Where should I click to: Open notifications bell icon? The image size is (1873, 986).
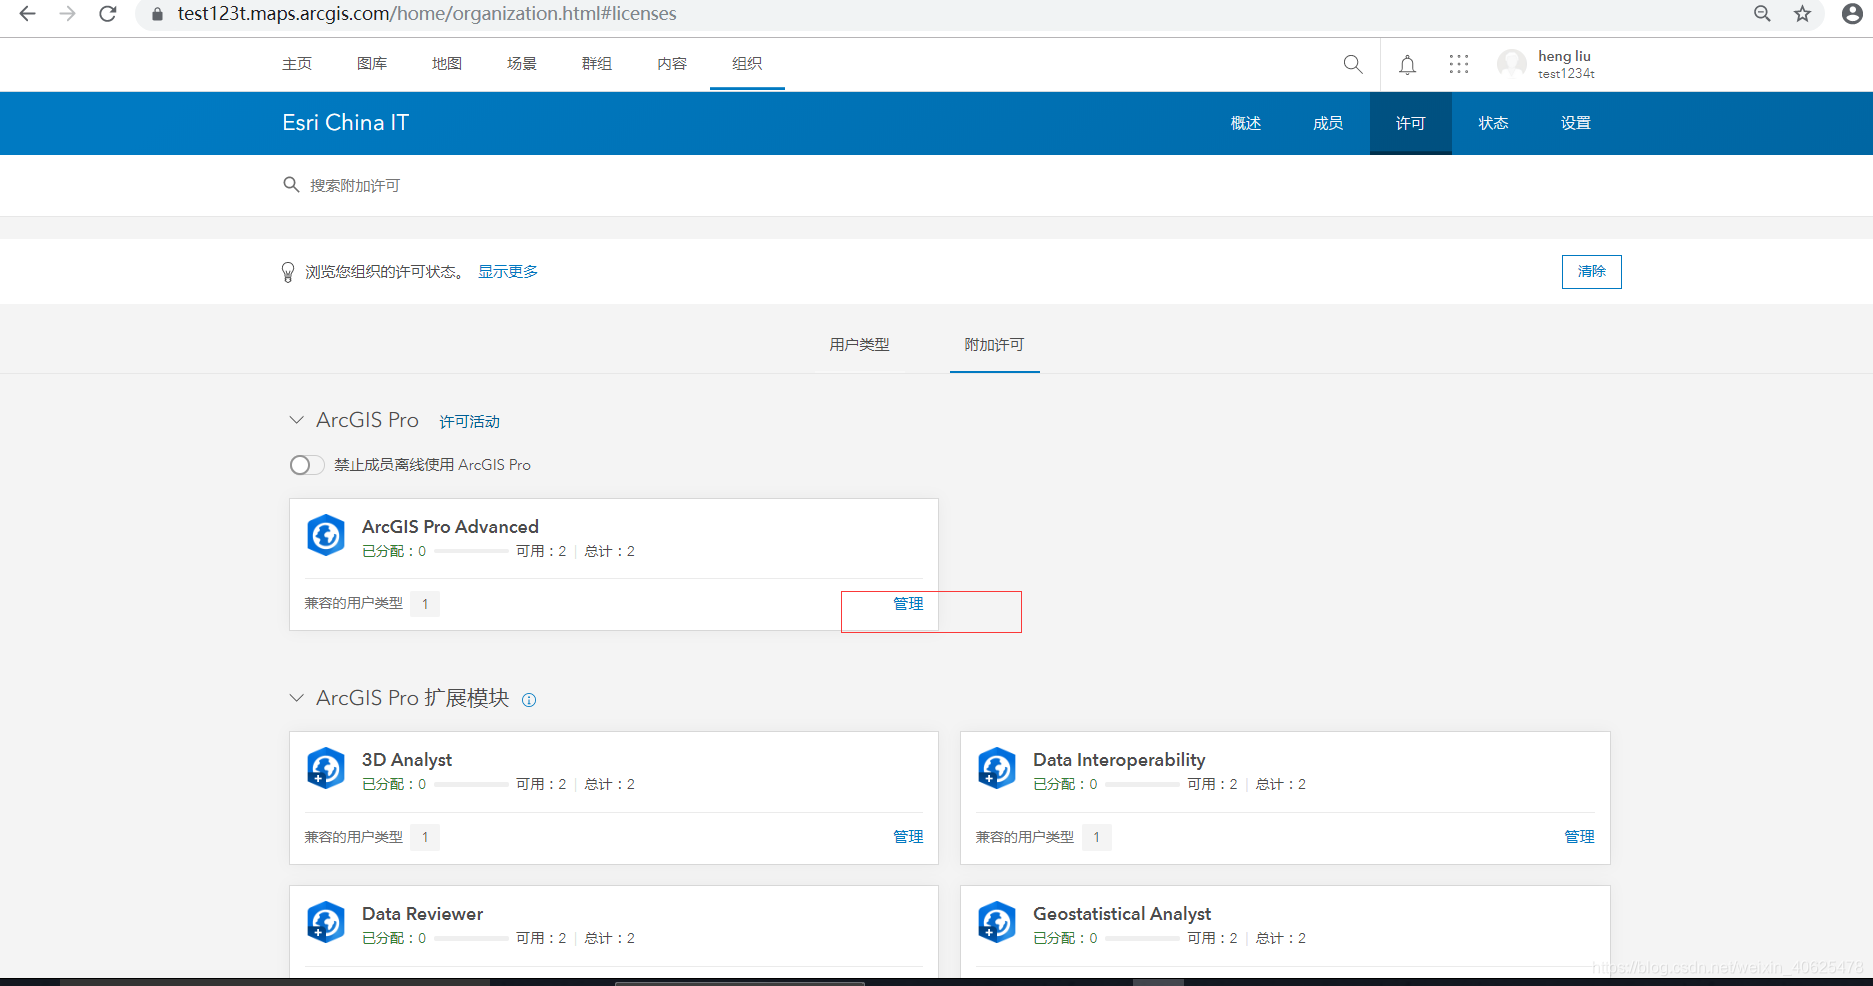click(x=1407, y=65)
